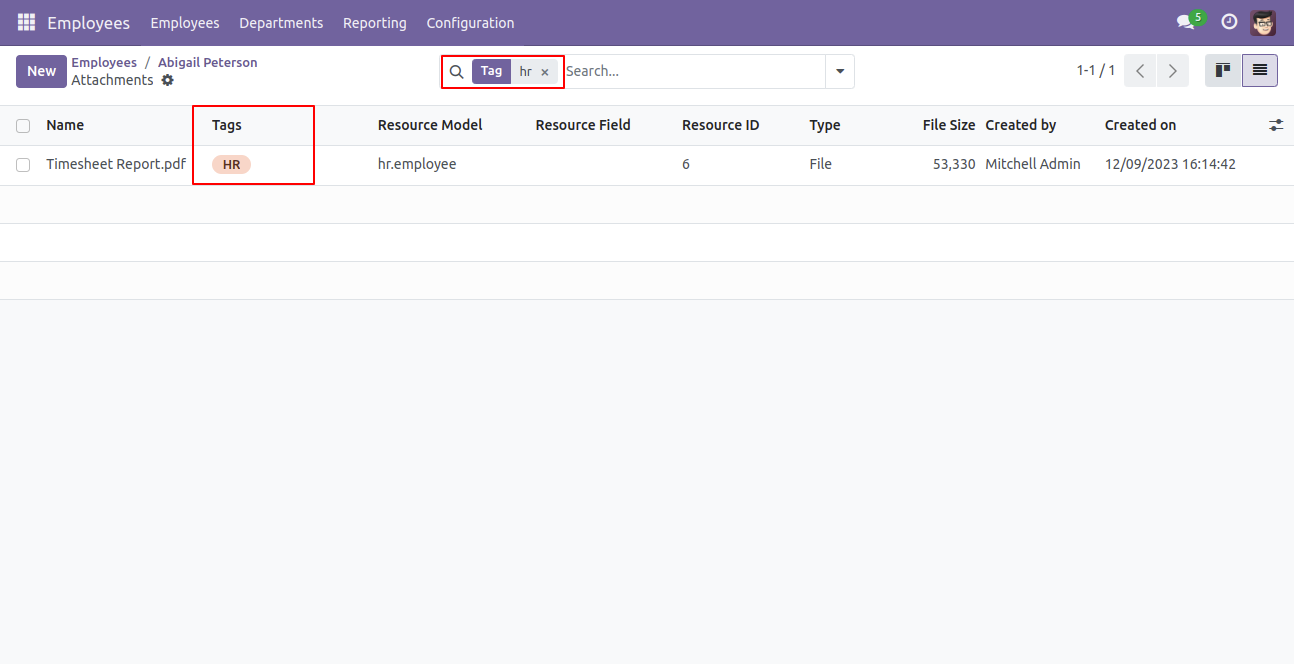The width and height of the screenshot is (1294, 664).
Task: Click the Employees app title
Action: 88,22
